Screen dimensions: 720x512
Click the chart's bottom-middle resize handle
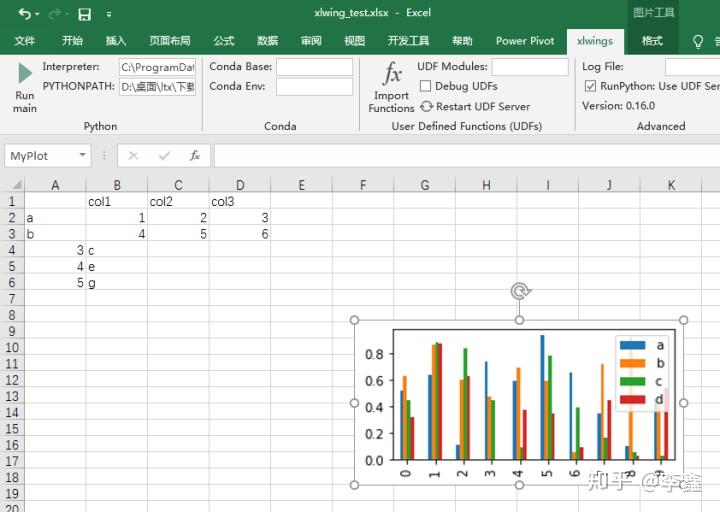(x=519, y=484)
